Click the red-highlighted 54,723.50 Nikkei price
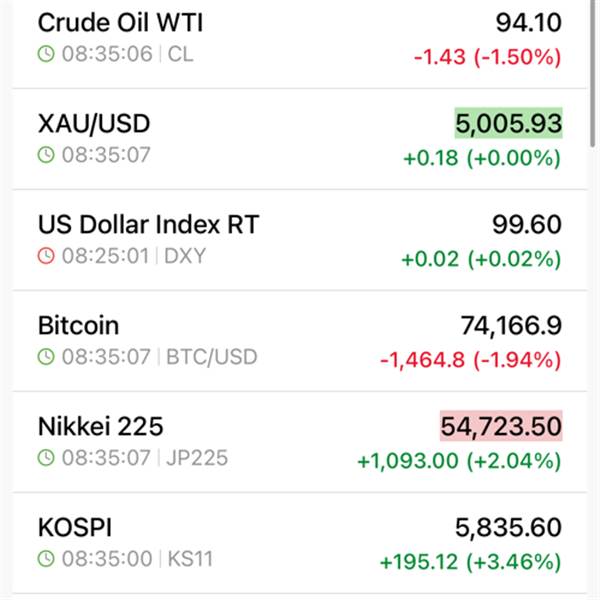This screenshot has height=600, width=600. [x=500, y=427]
